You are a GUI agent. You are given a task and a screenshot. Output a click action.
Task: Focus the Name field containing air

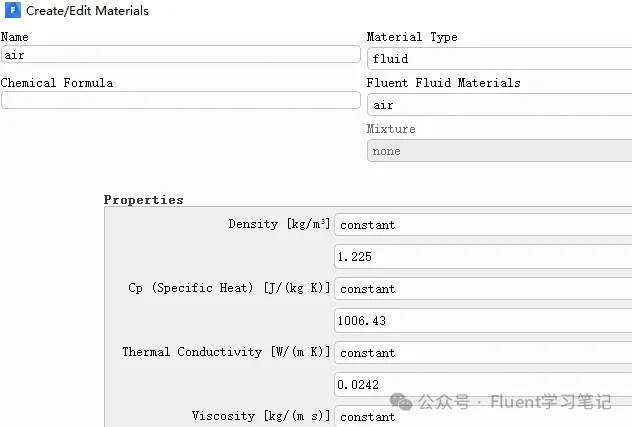tap(180, 55)
